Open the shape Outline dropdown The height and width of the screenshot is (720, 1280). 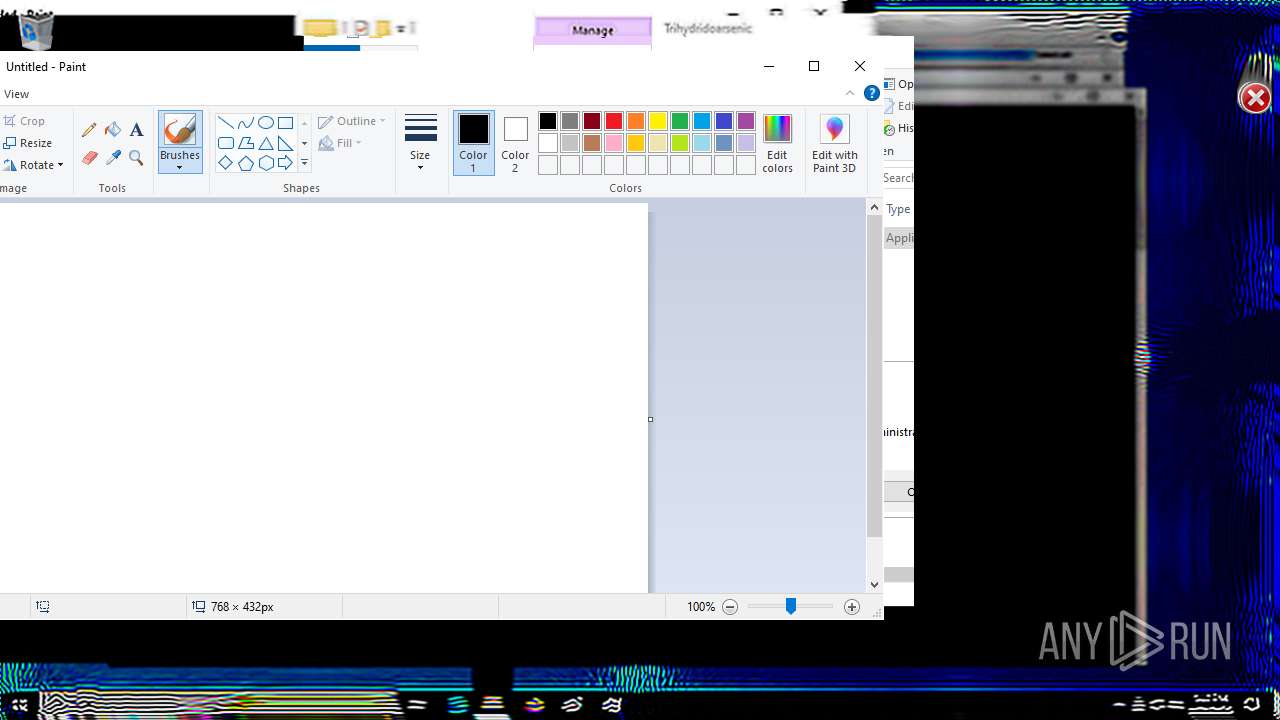[352, 121]
